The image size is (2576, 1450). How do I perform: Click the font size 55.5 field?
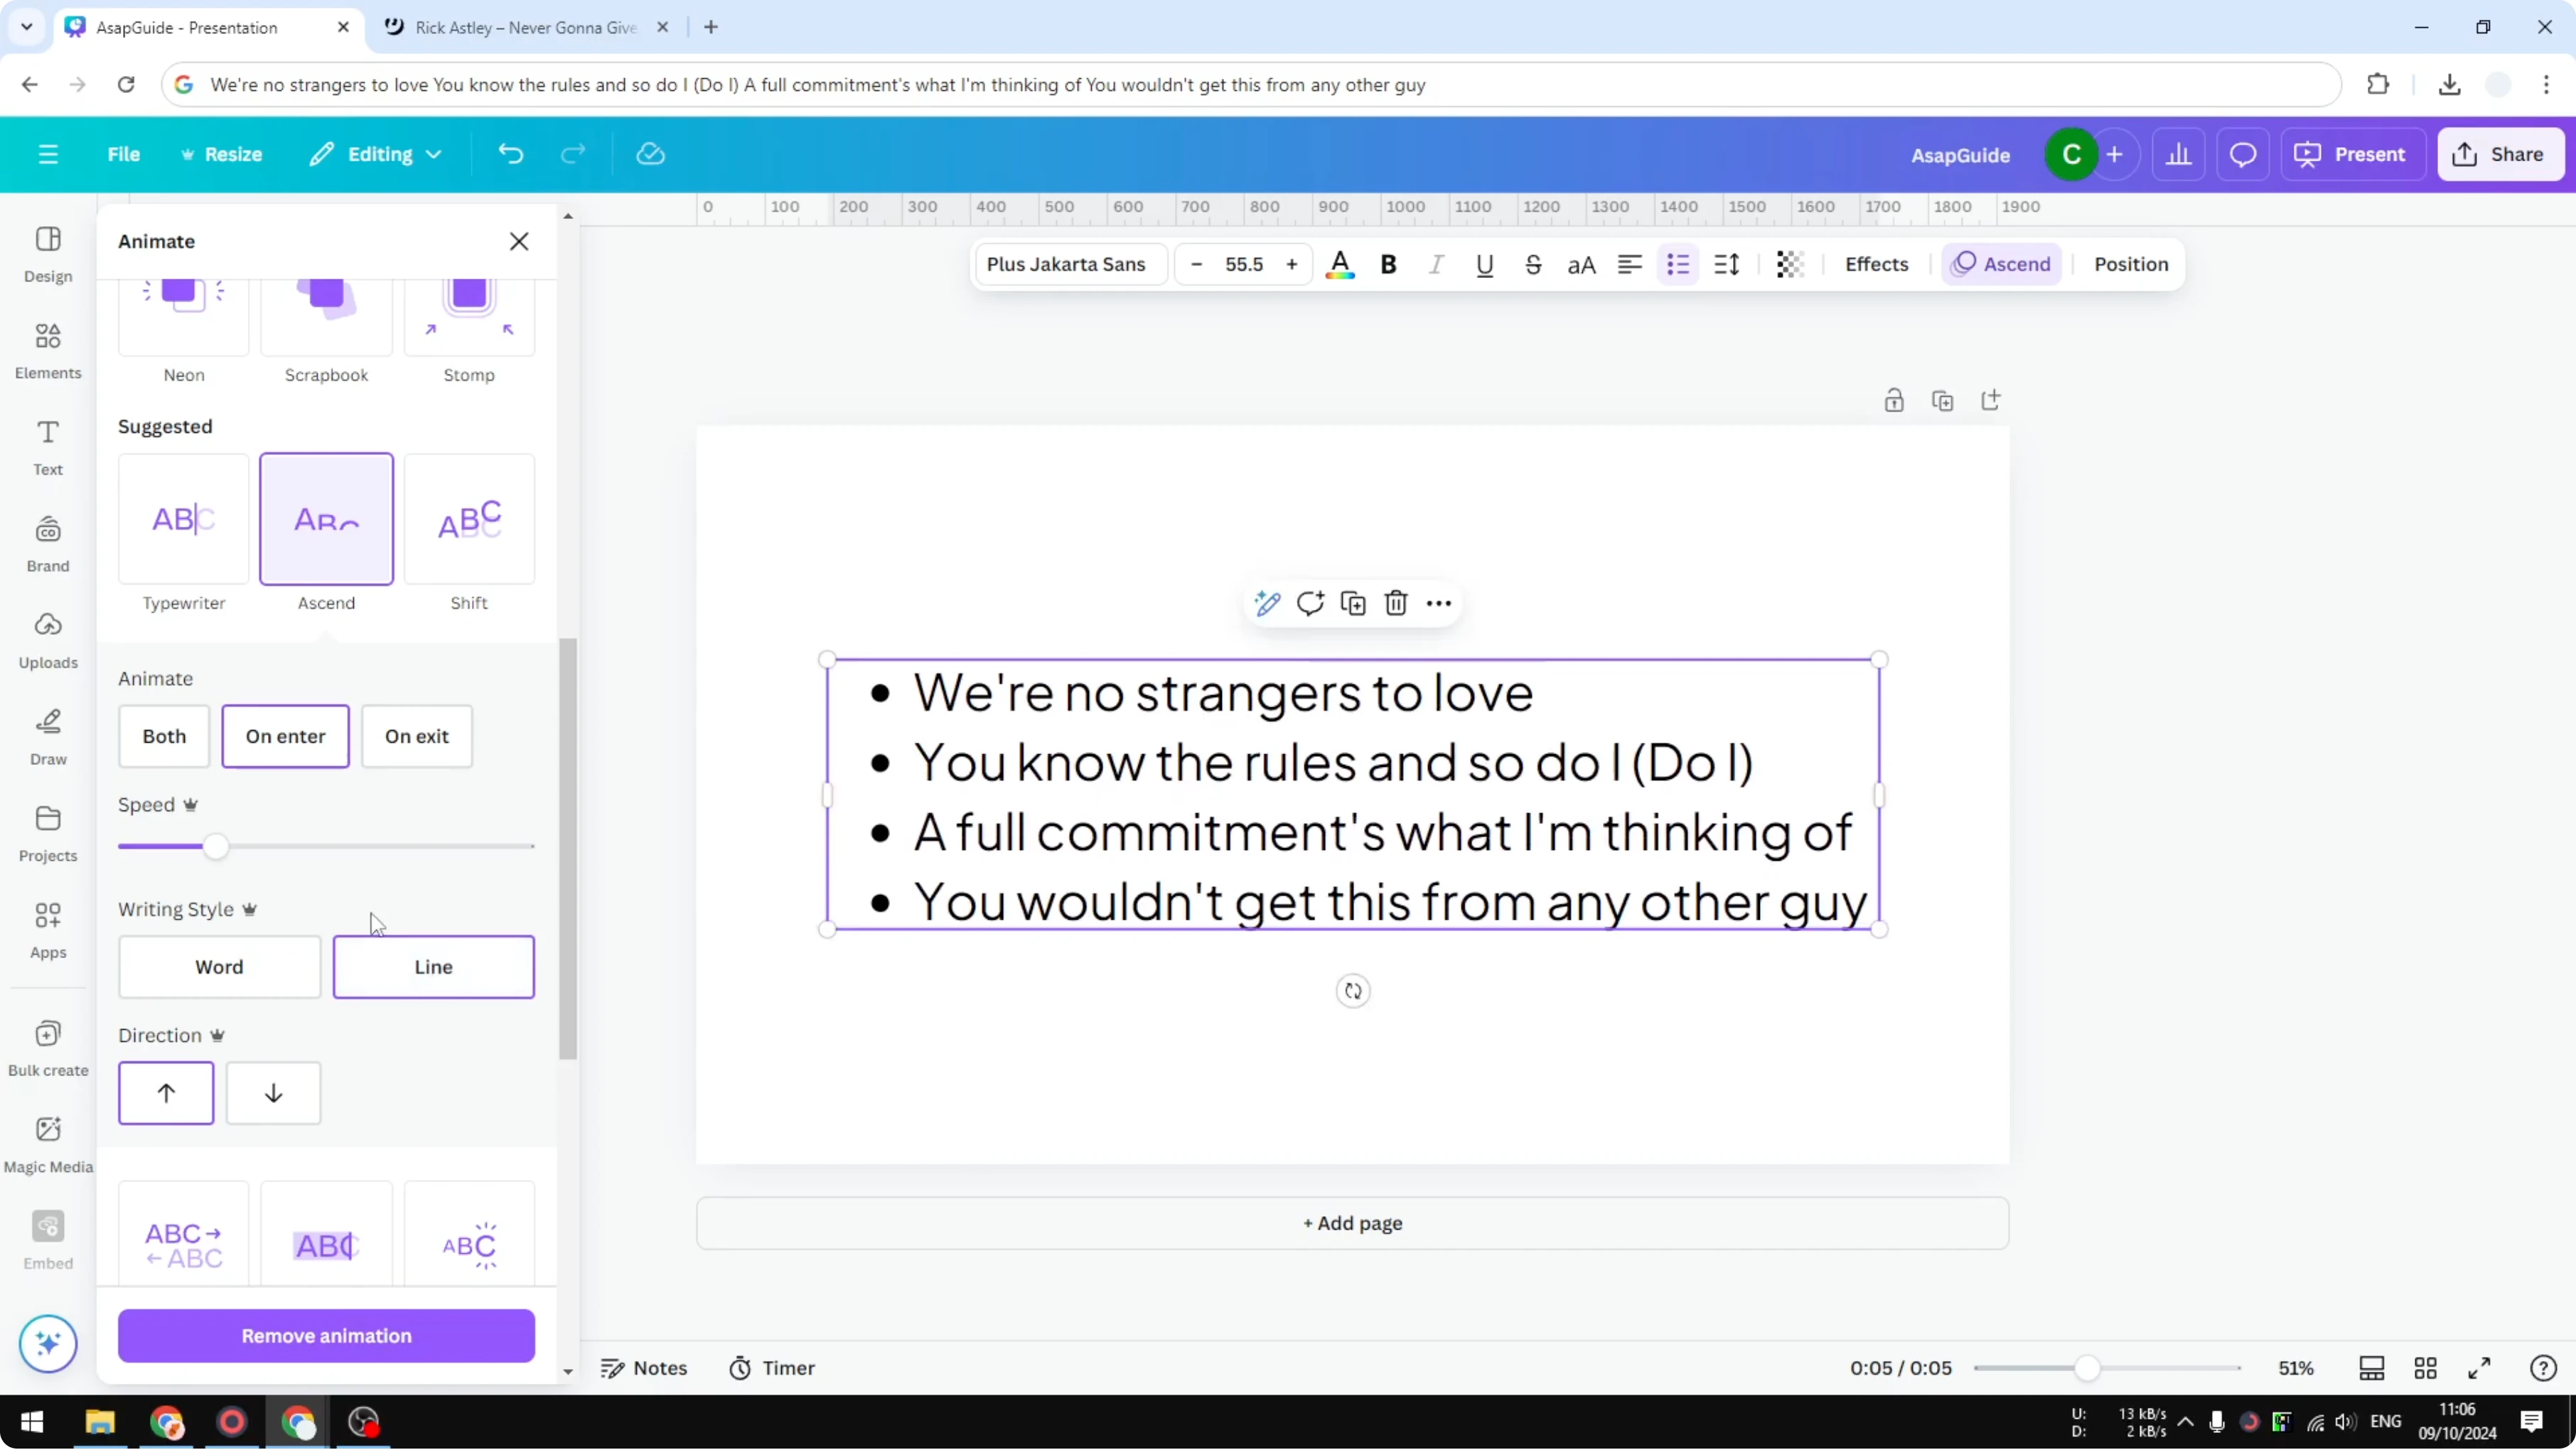coord(1244,265)
